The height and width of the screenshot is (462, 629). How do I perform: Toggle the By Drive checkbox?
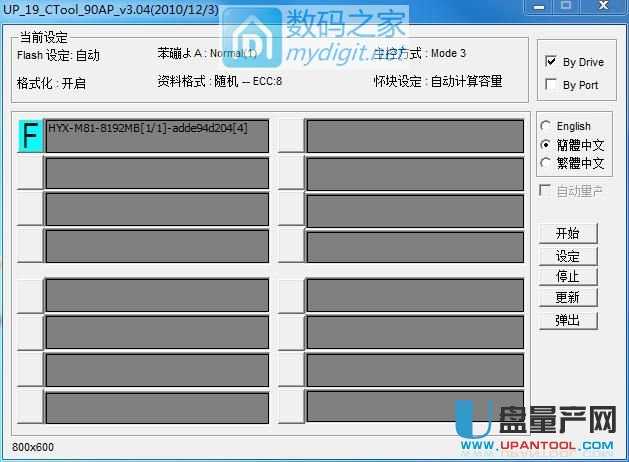551,62
